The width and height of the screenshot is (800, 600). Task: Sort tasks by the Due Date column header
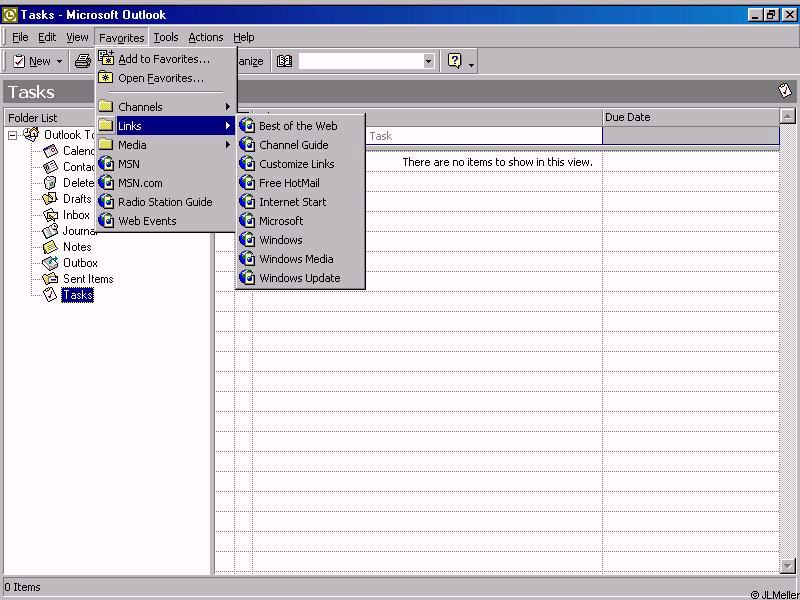[689, 117]
